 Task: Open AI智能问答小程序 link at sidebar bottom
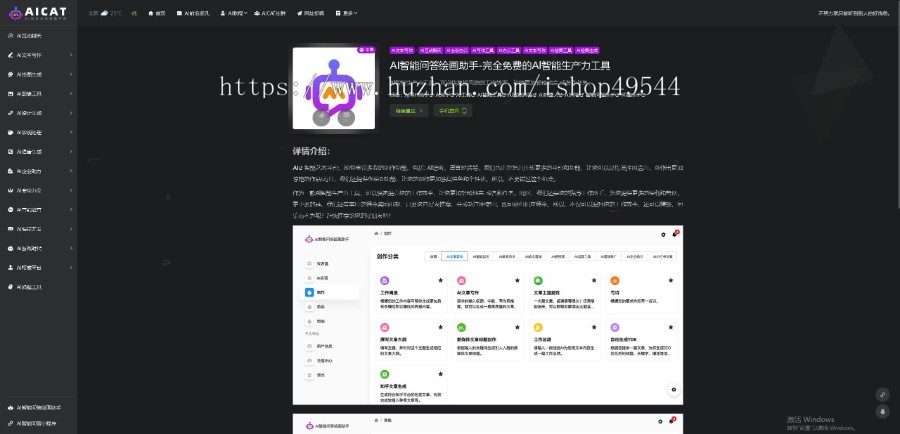[x=36, y=423]
